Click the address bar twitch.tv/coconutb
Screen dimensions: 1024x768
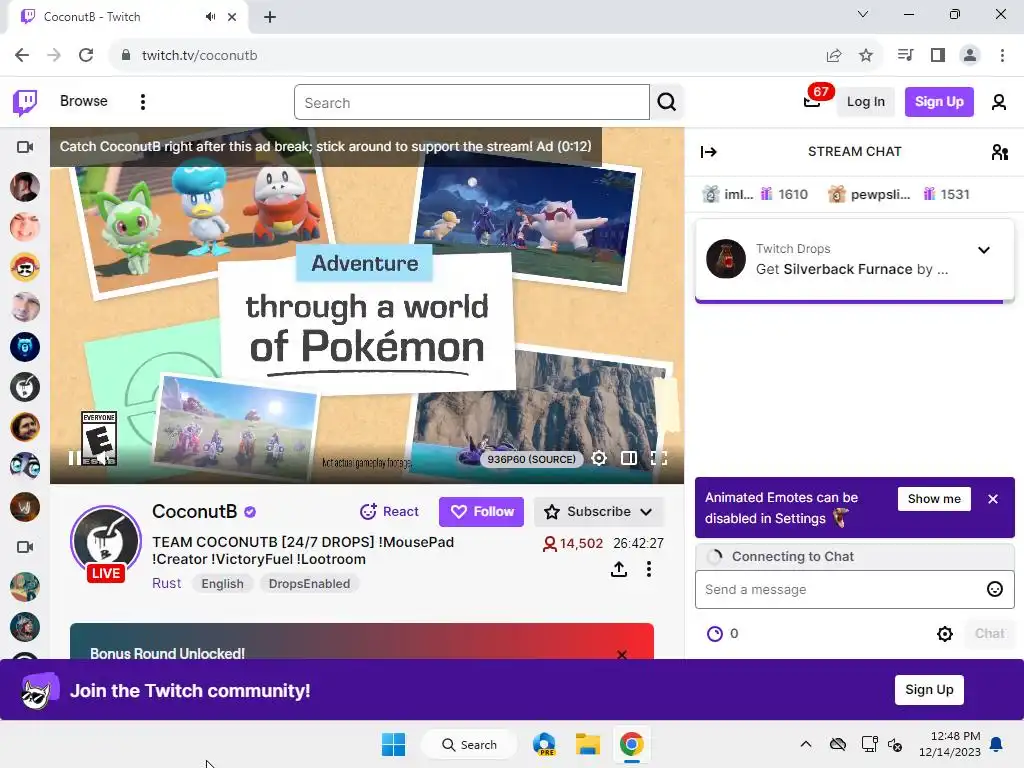point(200,56)
